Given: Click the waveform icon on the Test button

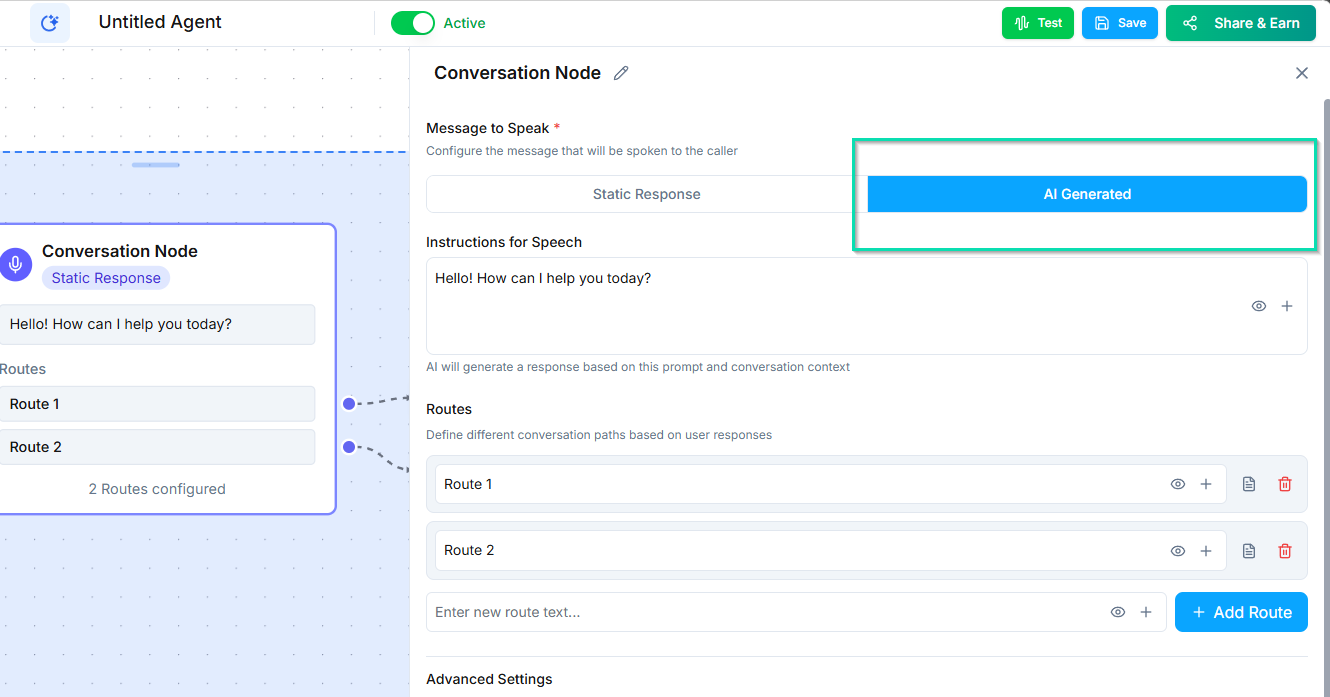Looking at the screenshot, I should click(x=1022, y=22).
